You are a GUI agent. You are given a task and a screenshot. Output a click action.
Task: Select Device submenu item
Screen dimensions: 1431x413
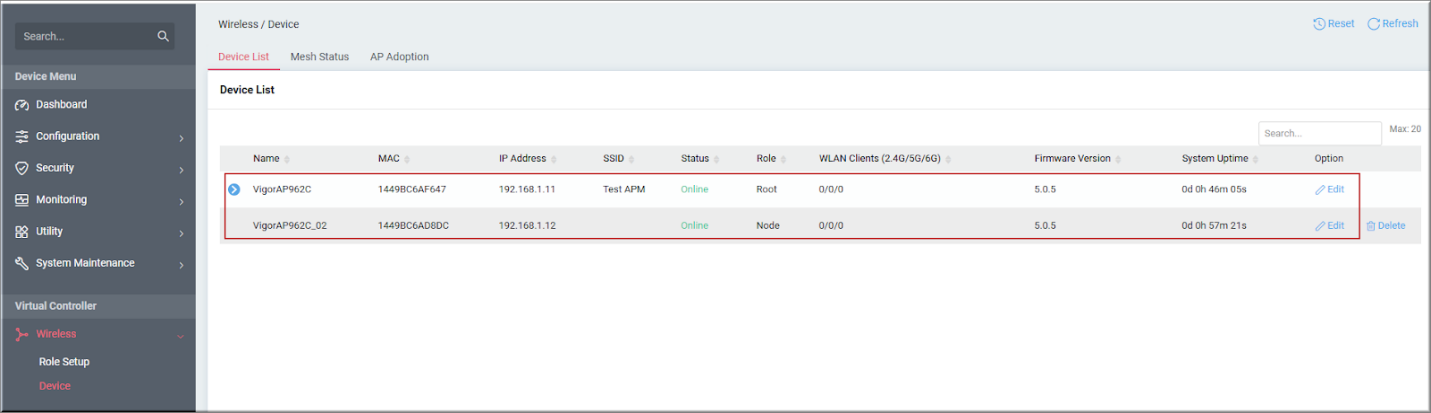(55, 386)
